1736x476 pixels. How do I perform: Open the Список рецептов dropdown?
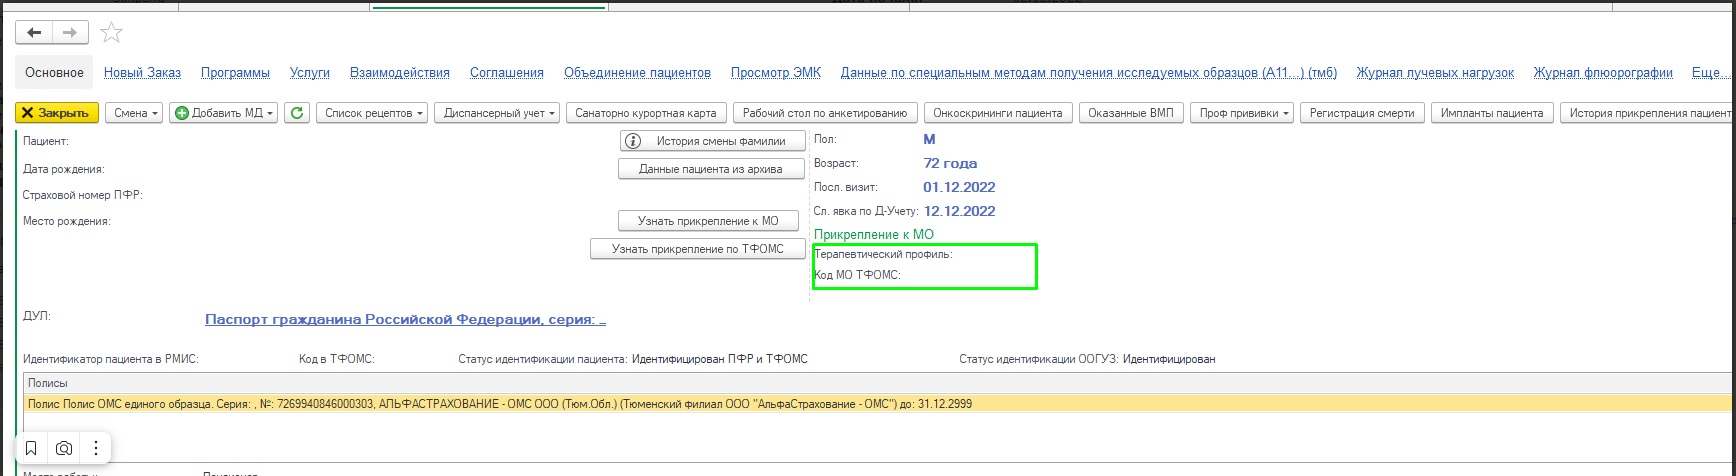374,113
